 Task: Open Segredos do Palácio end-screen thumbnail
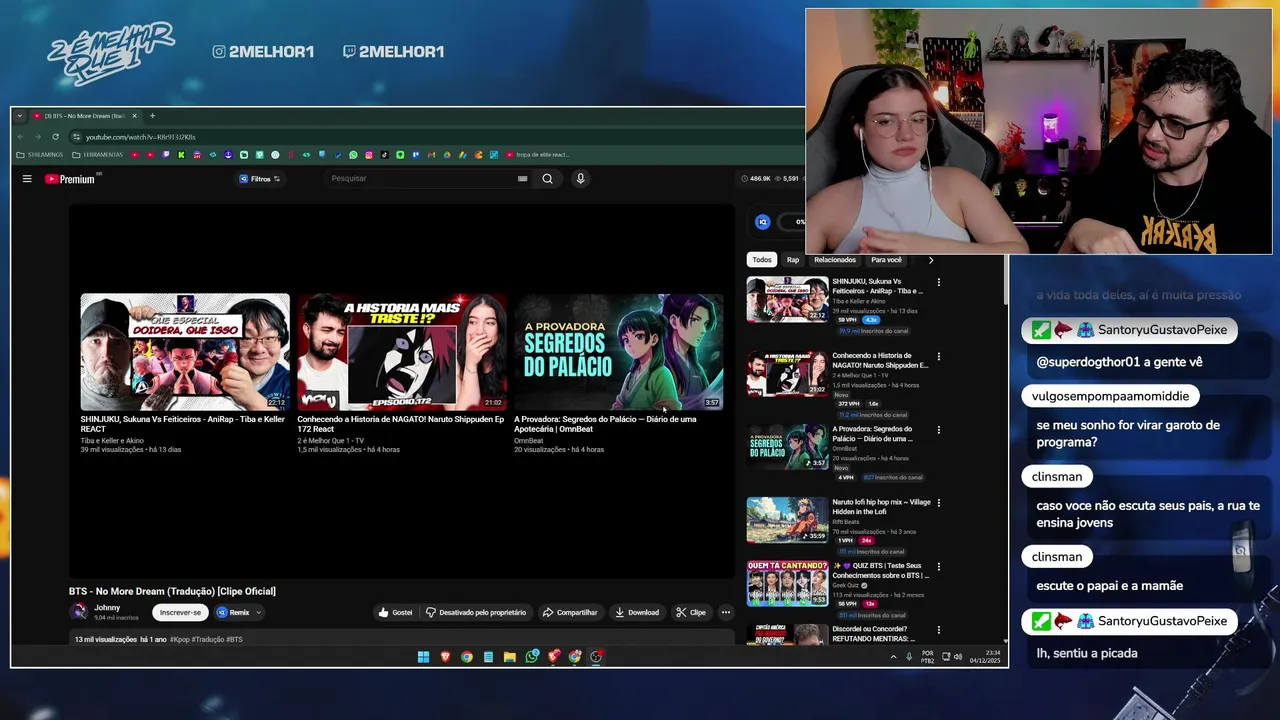[x=618, y=352]
